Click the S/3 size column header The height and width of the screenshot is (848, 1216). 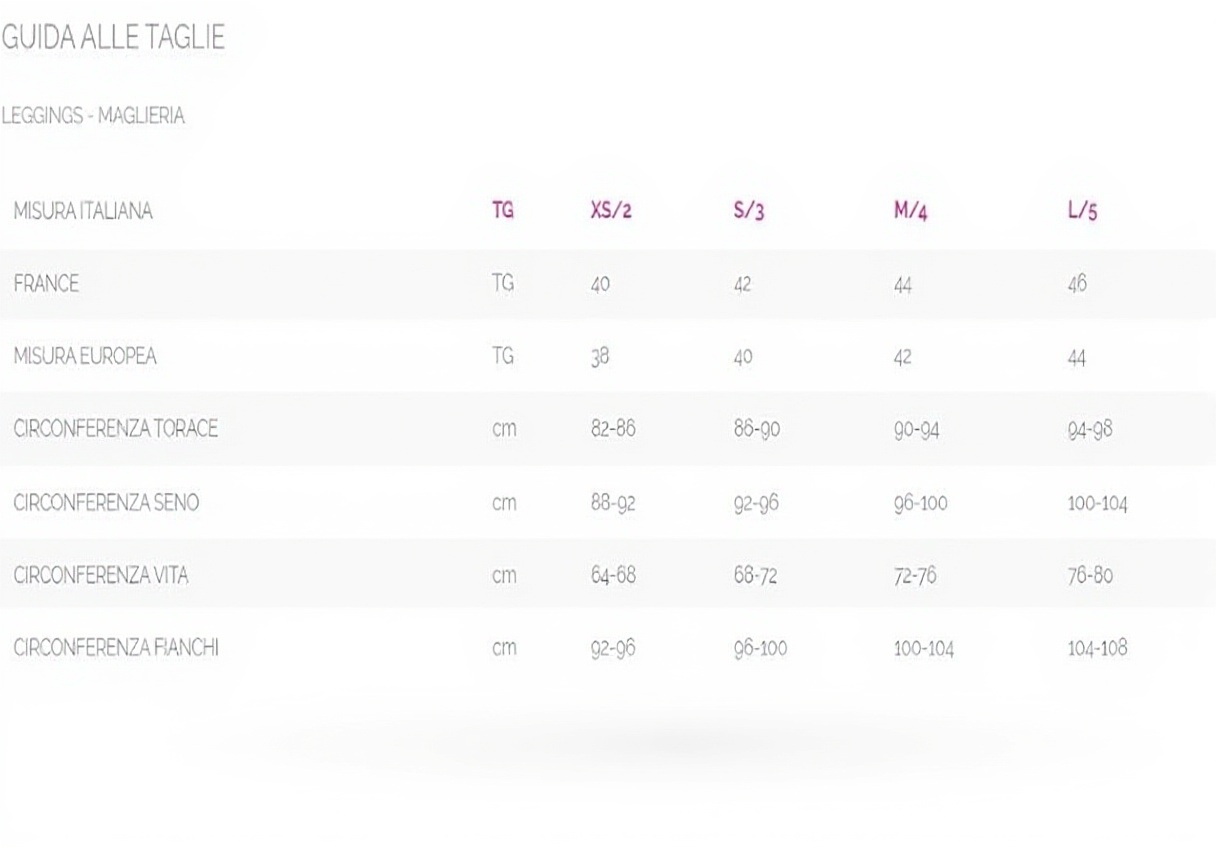point(749,212)
